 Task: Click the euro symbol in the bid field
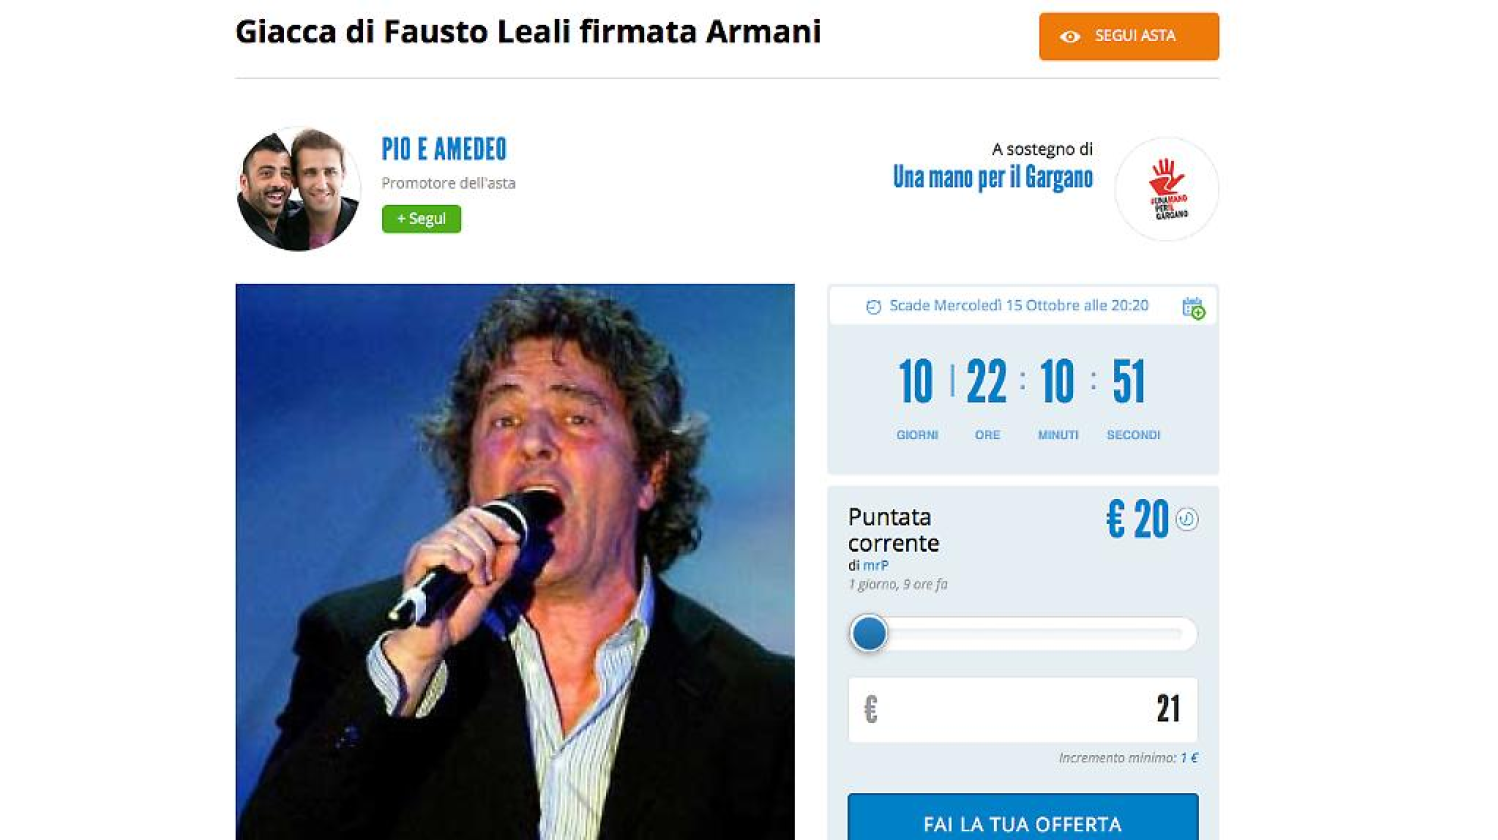pos(870,709)
